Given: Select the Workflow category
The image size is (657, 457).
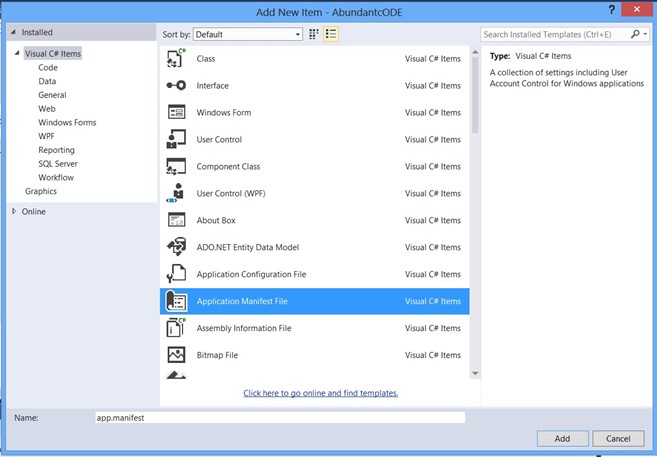Looking at the screenshot, I should tap(56, 177).
